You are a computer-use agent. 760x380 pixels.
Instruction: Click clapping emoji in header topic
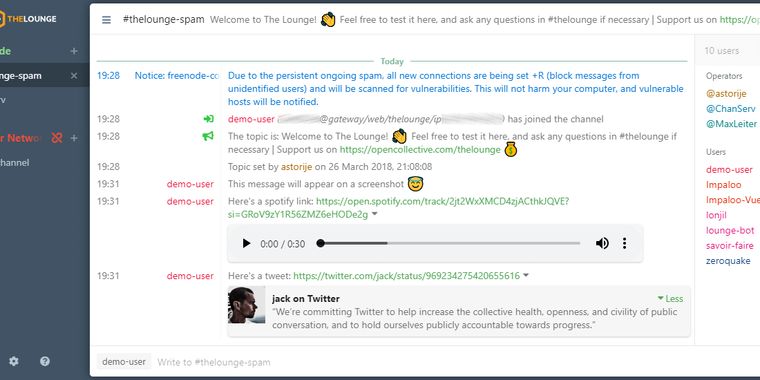click(328, 19)
